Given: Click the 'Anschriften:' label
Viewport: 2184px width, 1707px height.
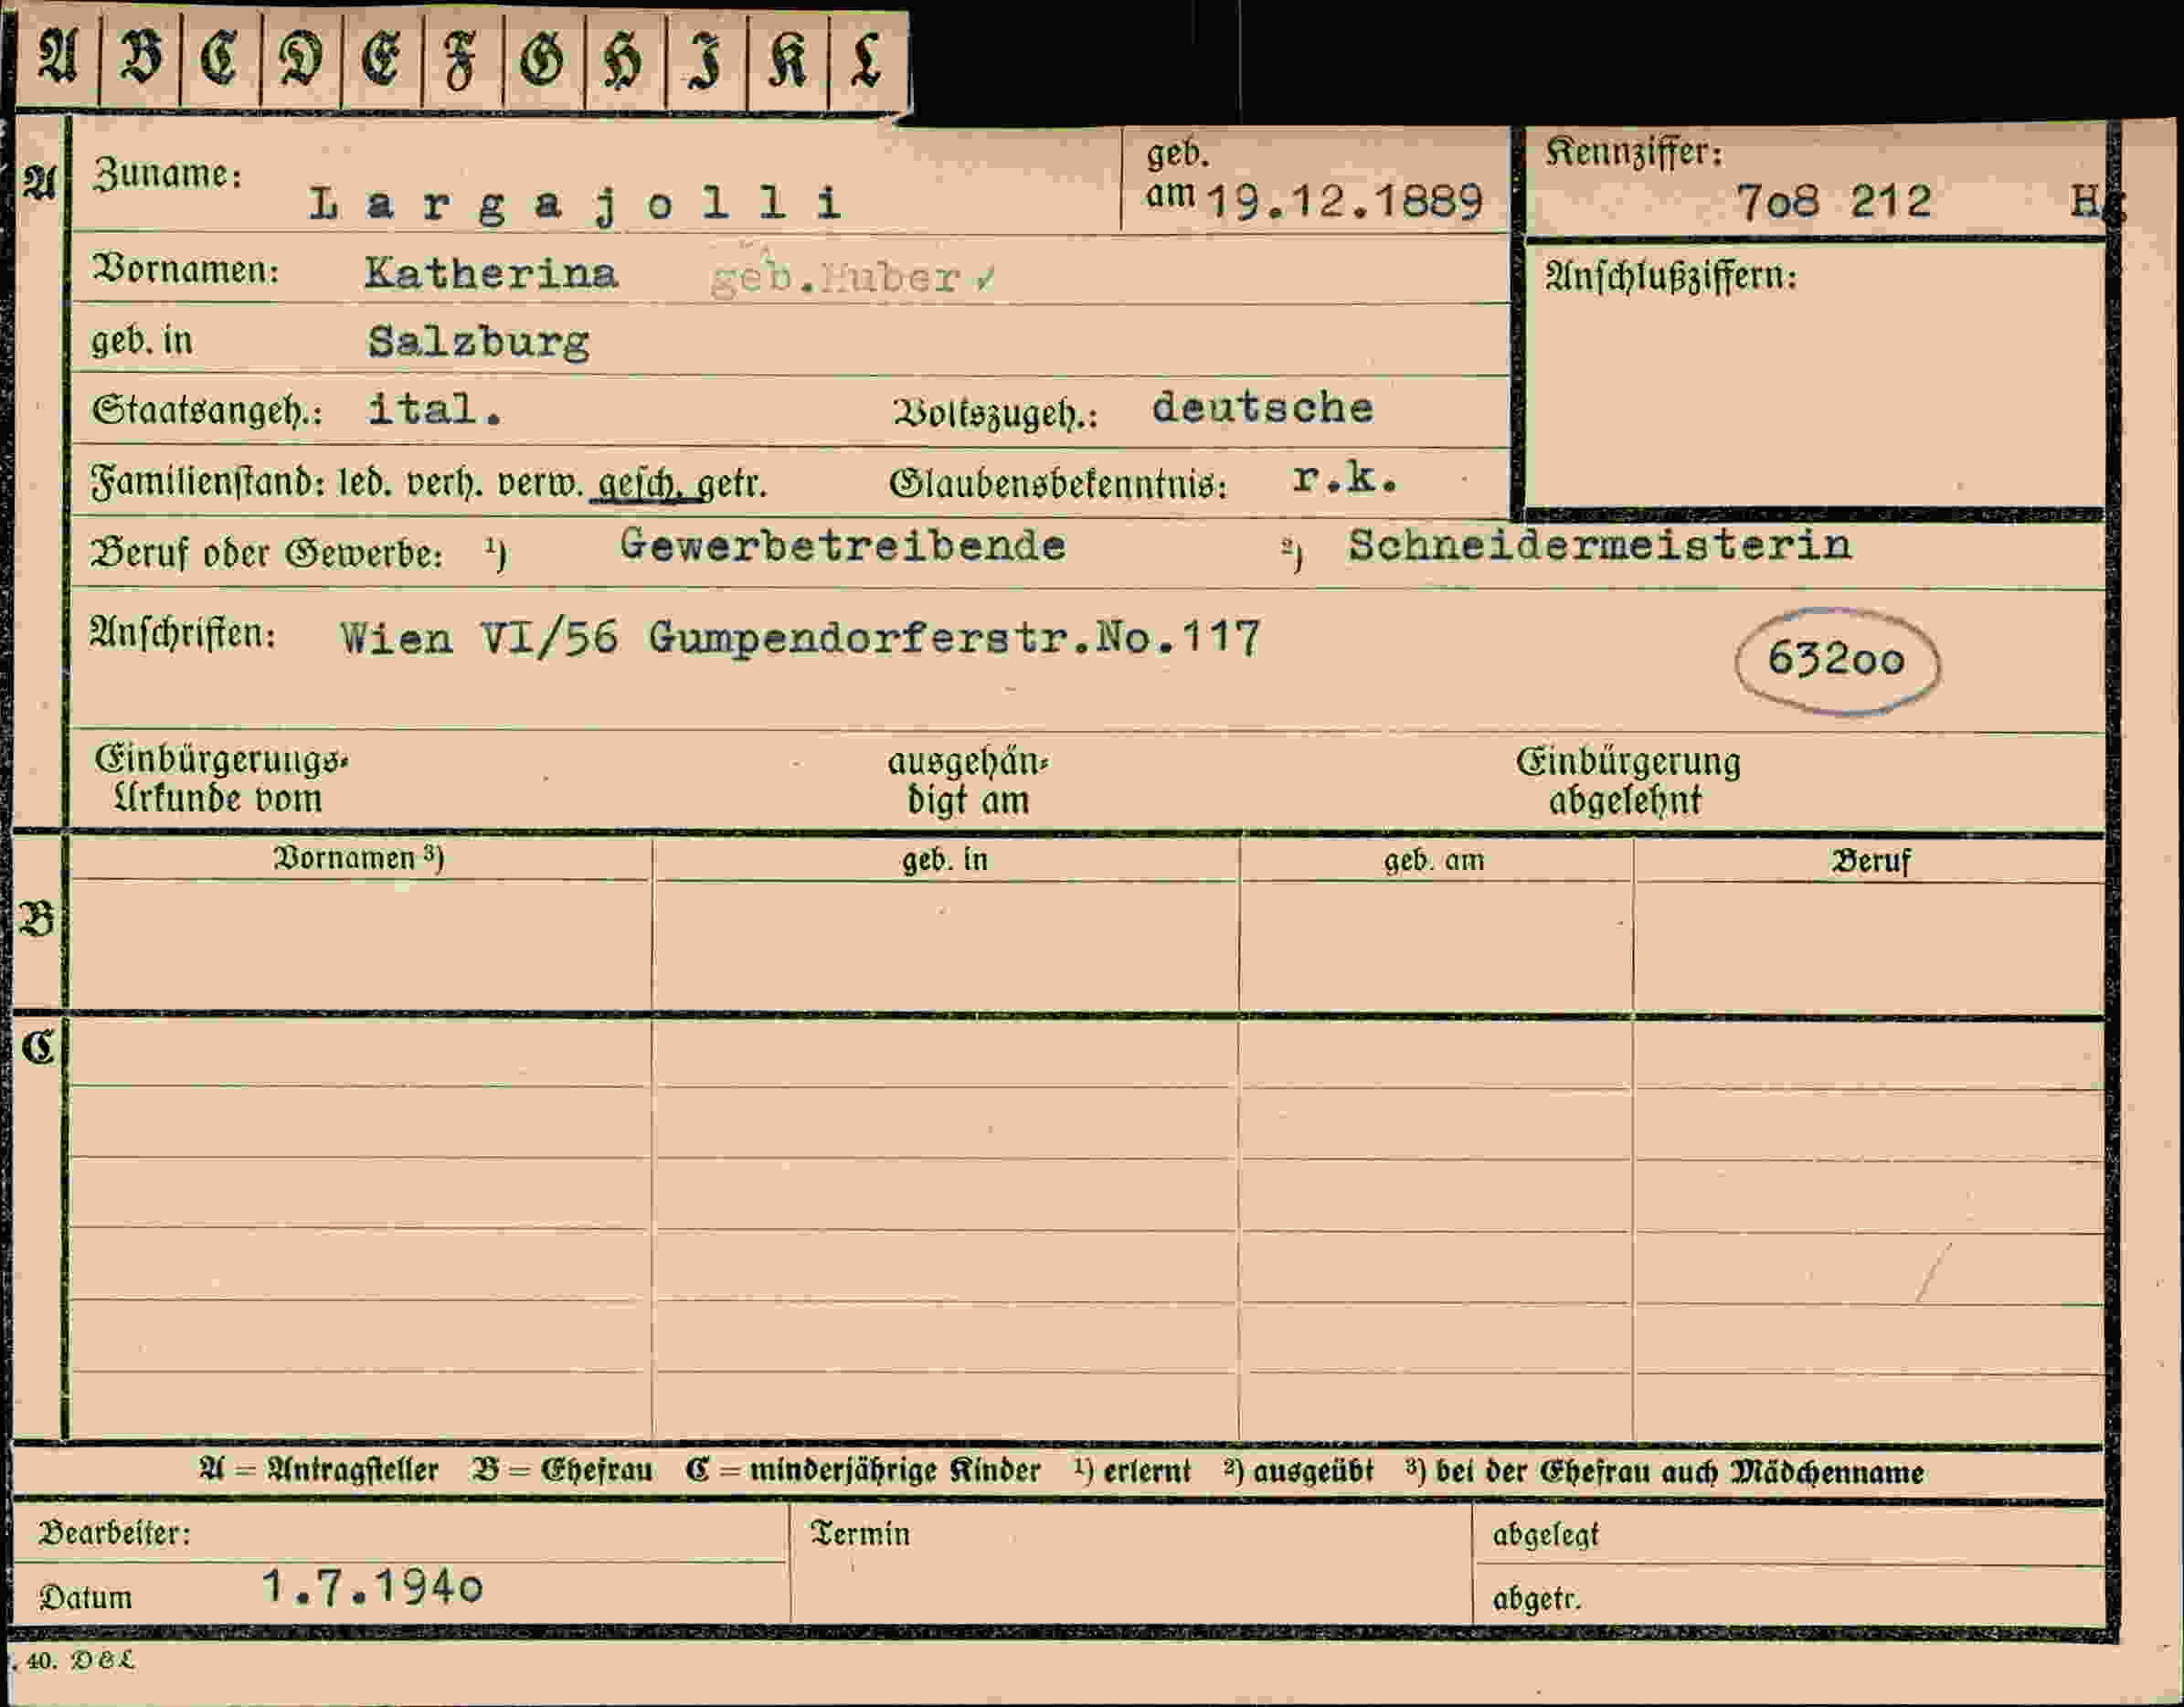Looking at the screenshot, I should (x=182, y=633).
